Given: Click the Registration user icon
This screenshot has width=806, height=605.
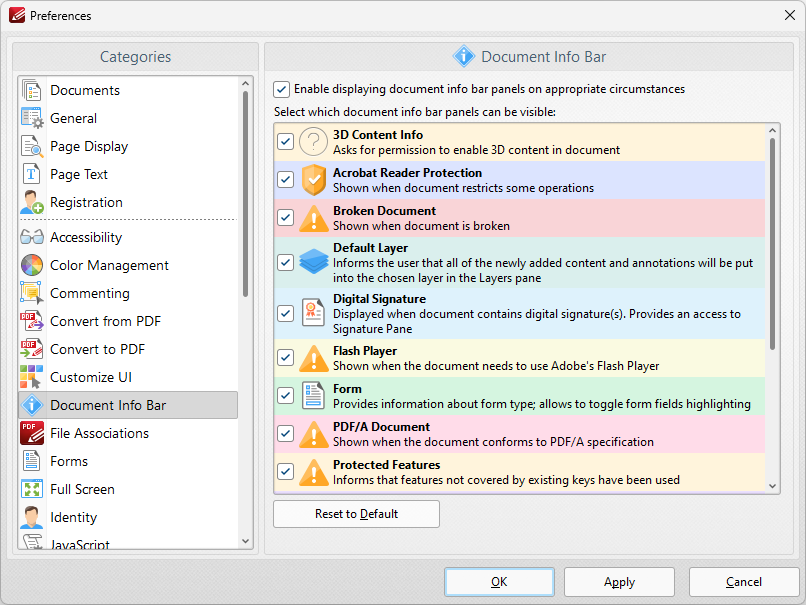Looking at the screenshot, I should 32,203.
